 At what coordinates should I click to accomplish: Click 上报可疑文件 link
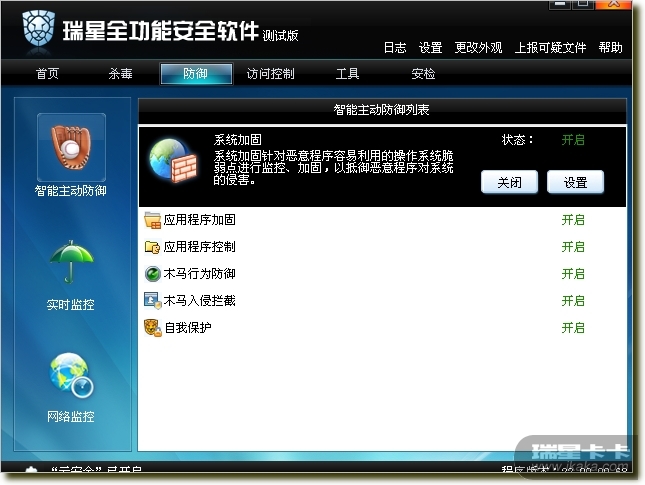coord(550,48)
